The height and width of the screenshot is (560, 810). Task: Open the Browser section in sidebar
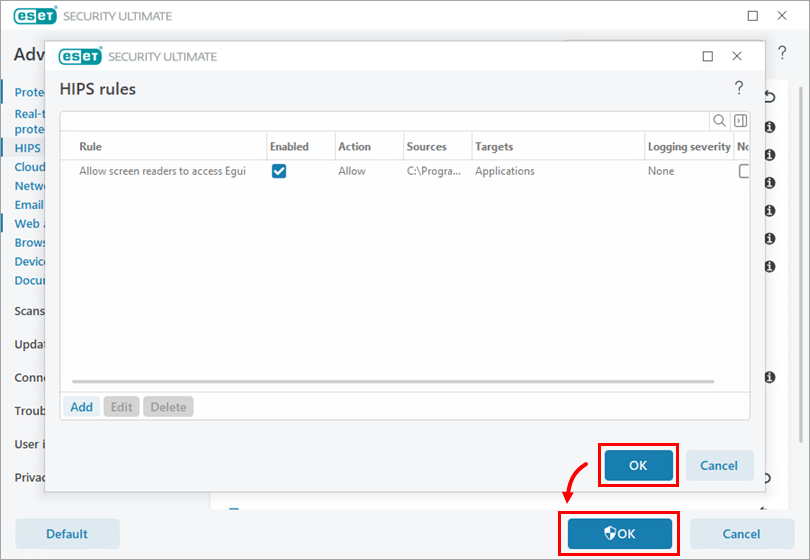[x=29, y=243]
